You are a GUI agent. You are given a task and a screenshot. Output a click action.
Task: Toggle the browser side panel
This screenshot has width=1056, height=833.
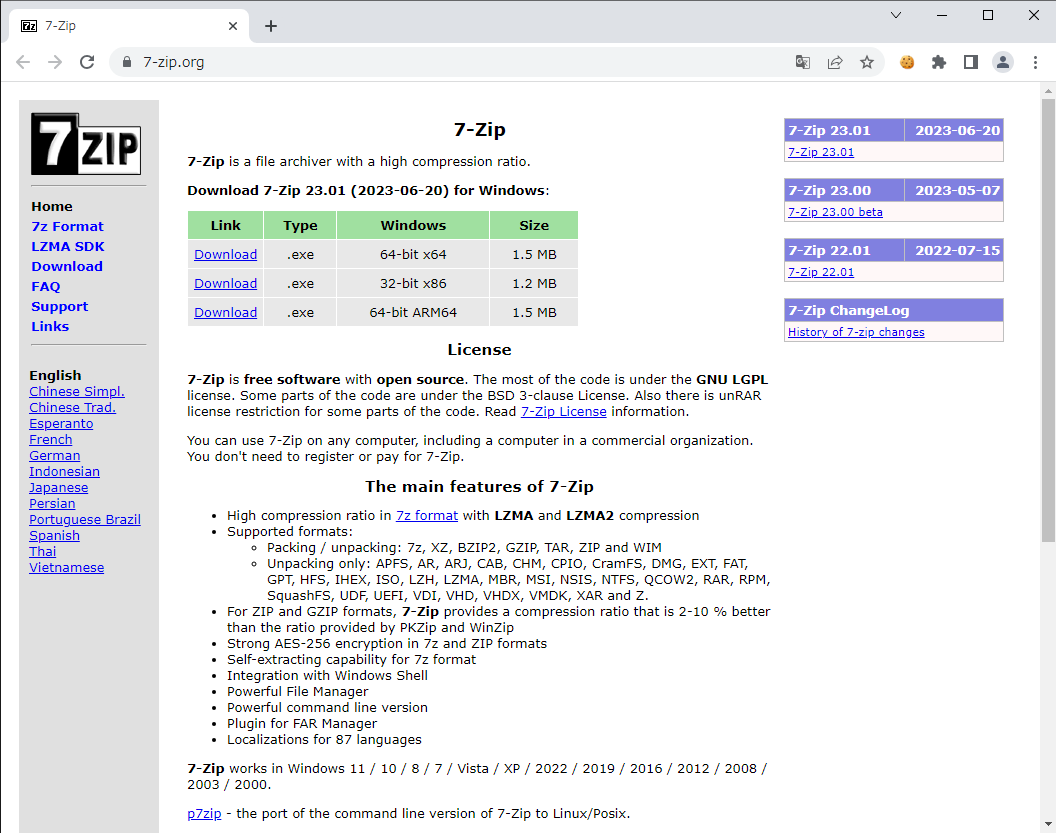[x=970, y=62]
